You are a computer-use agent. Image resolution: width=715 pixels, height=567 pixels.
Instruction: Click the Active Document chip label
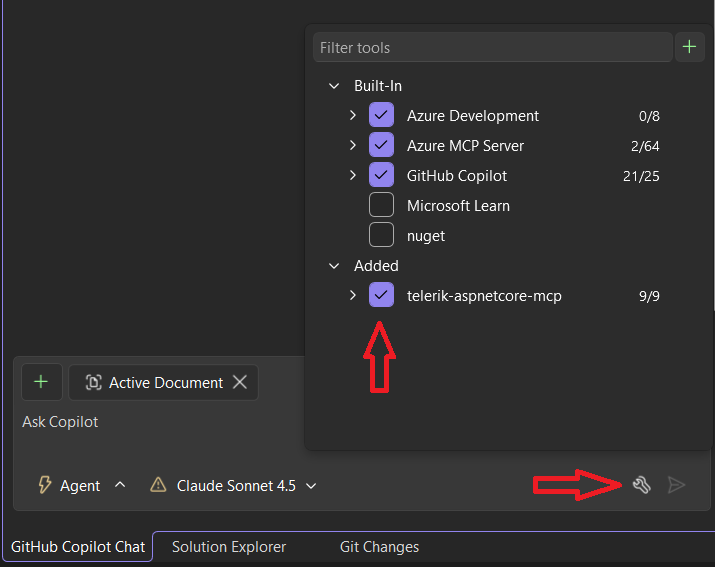pos(166,382)
